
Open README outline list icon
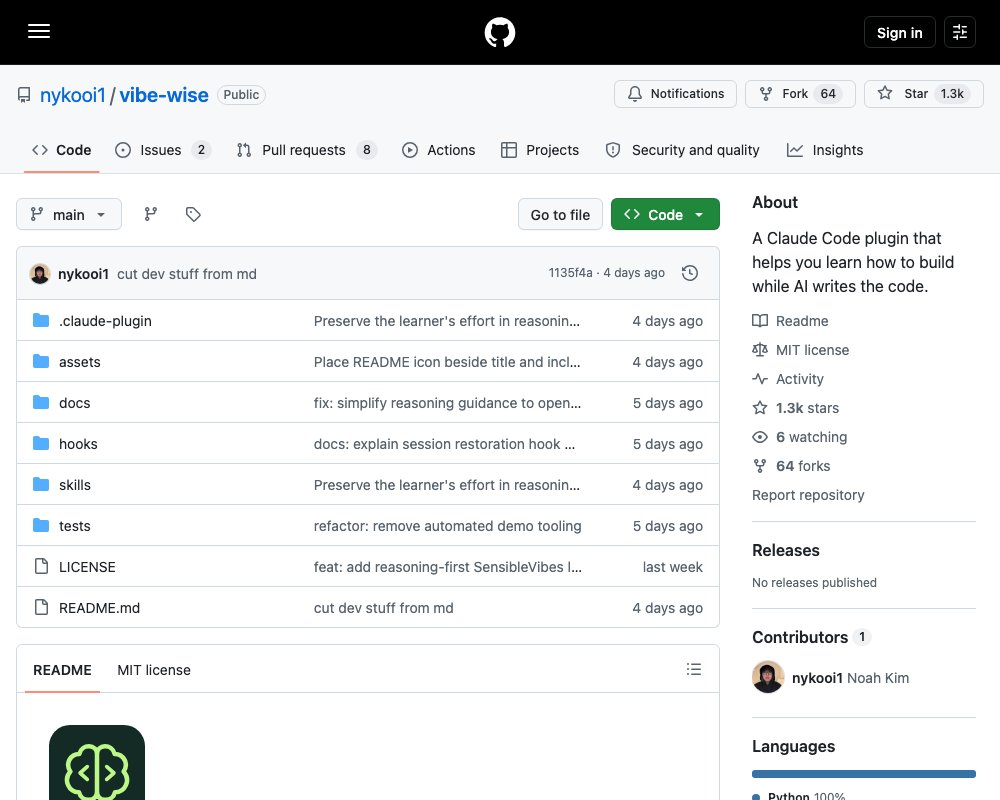pyautogui.click(x=693, y=669)
